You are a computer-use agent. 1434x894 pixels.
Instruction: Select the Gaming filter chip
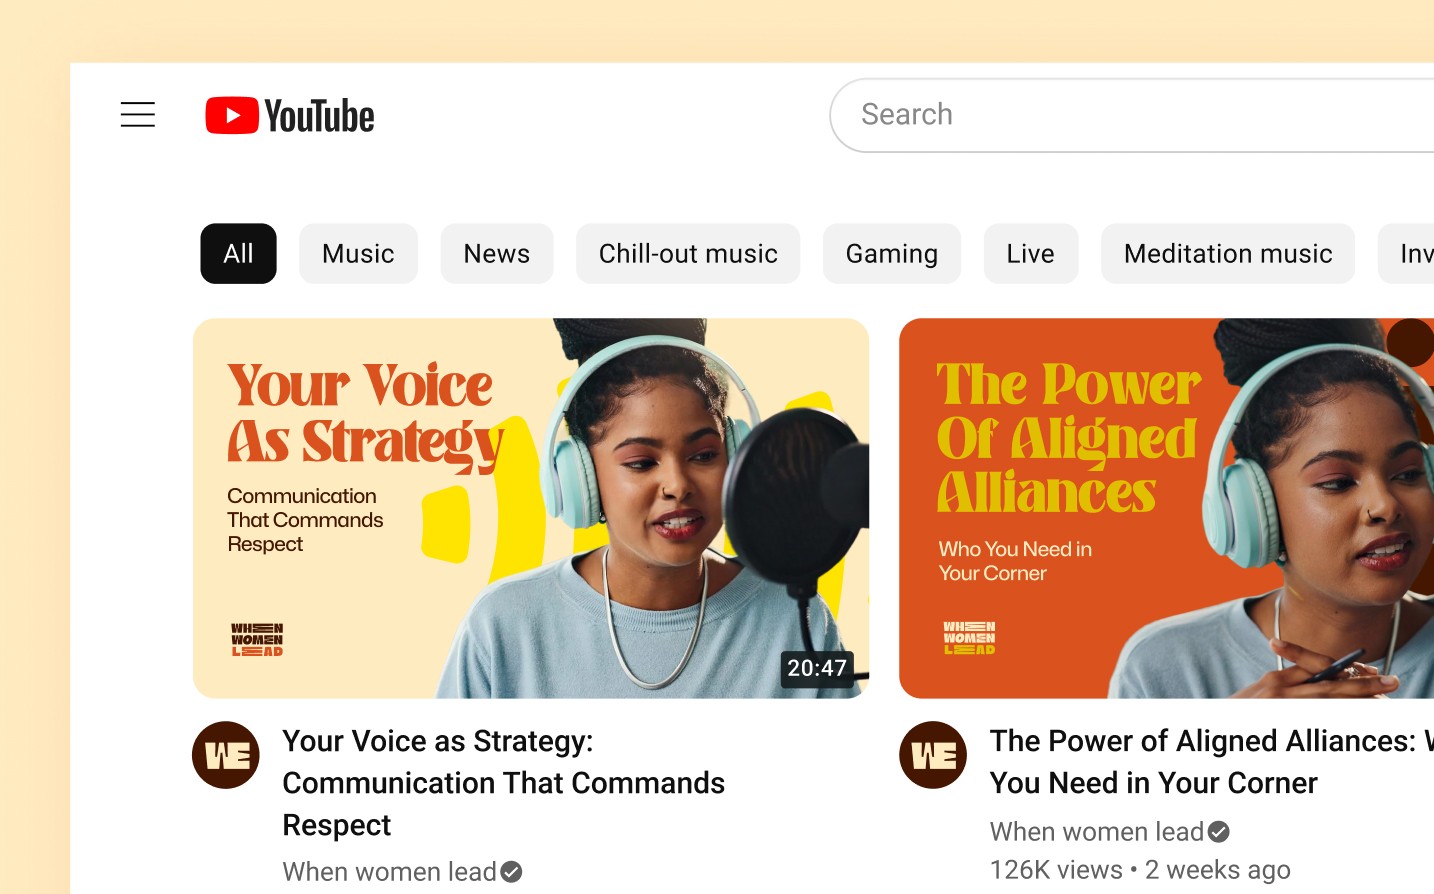coord(892,254)
